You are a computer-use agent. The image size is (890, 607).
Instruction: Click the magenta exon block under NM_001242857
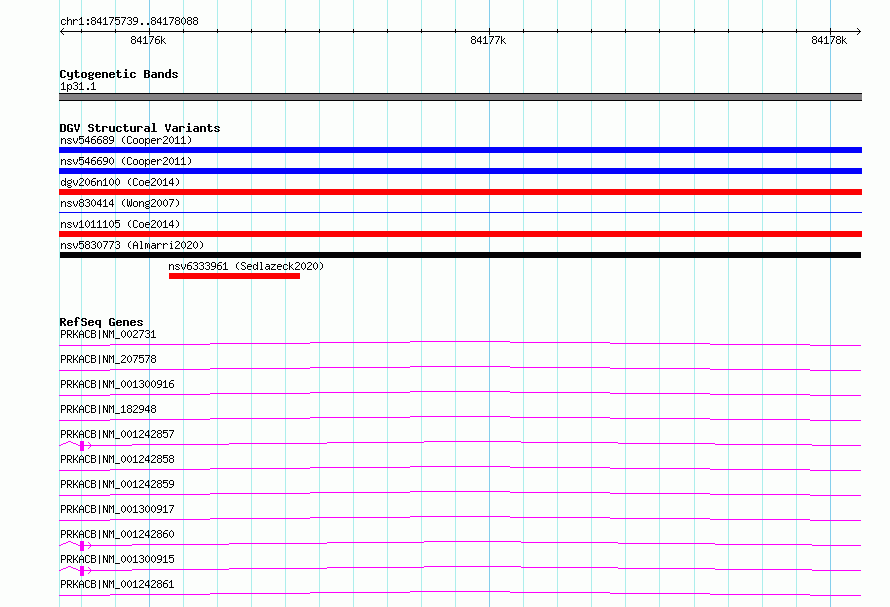pyautogui.click(x=82, y=446)
